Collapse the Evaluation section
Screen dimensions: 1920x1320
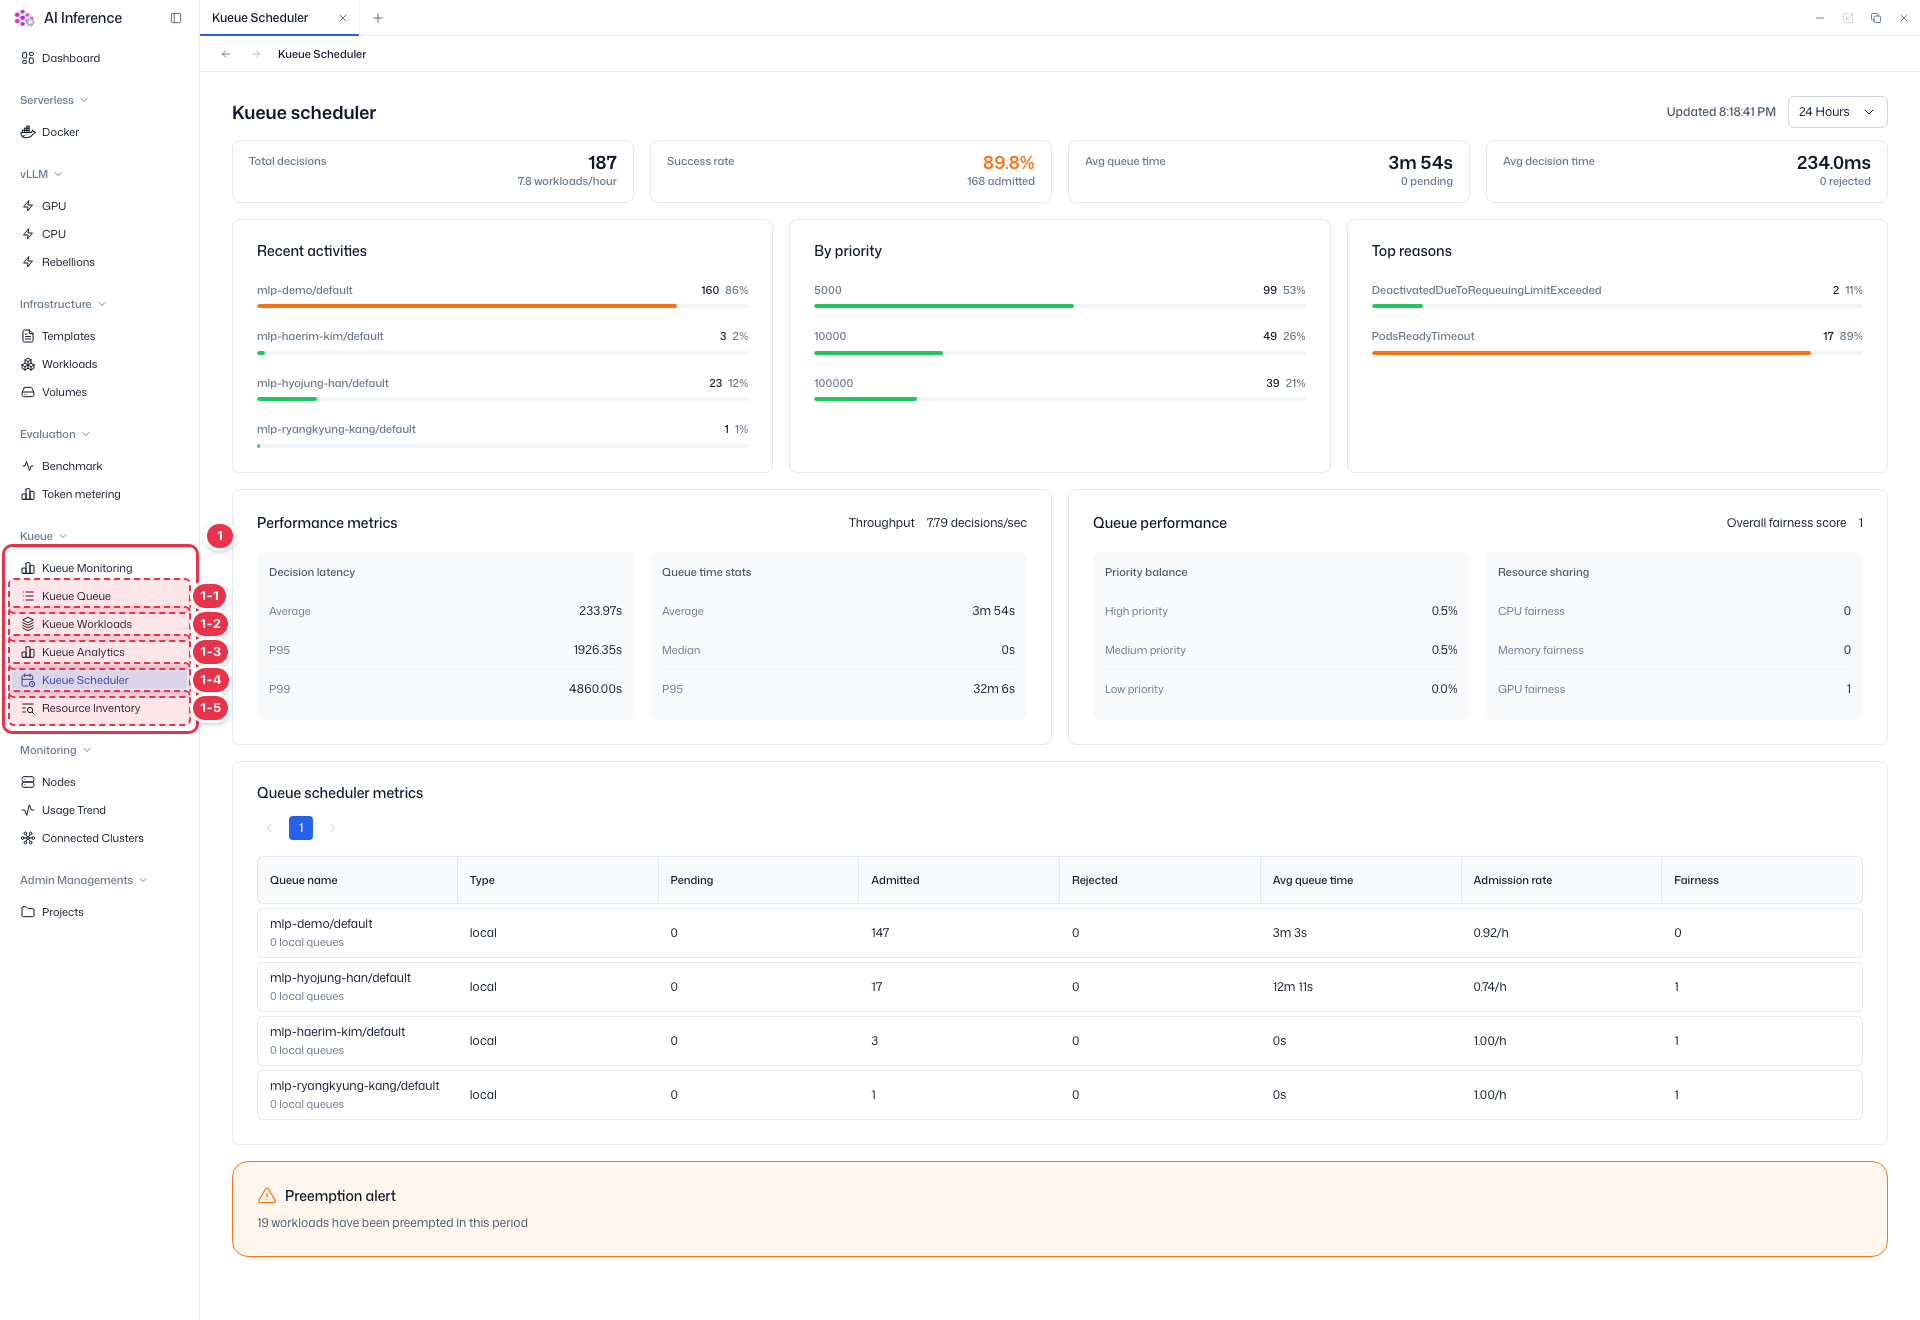point(55,434)
